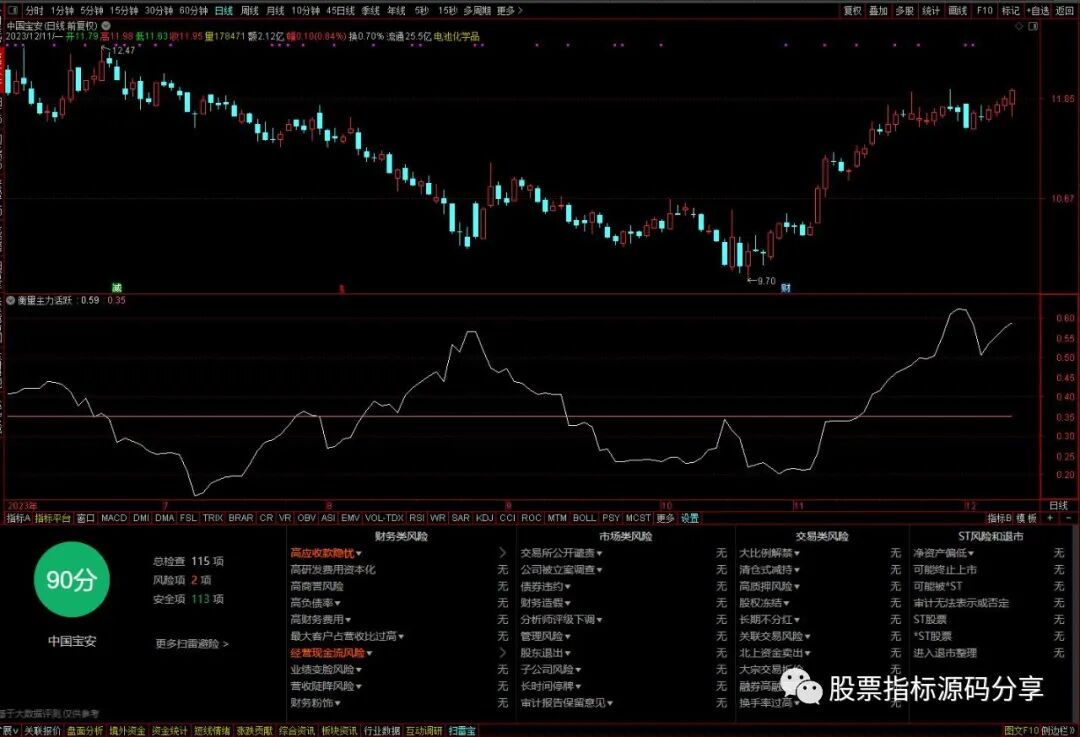Expand 财务造假 dropdown
Image resolution: width=1080 pixels, height=737 pixels.
(x=568, y=603)
